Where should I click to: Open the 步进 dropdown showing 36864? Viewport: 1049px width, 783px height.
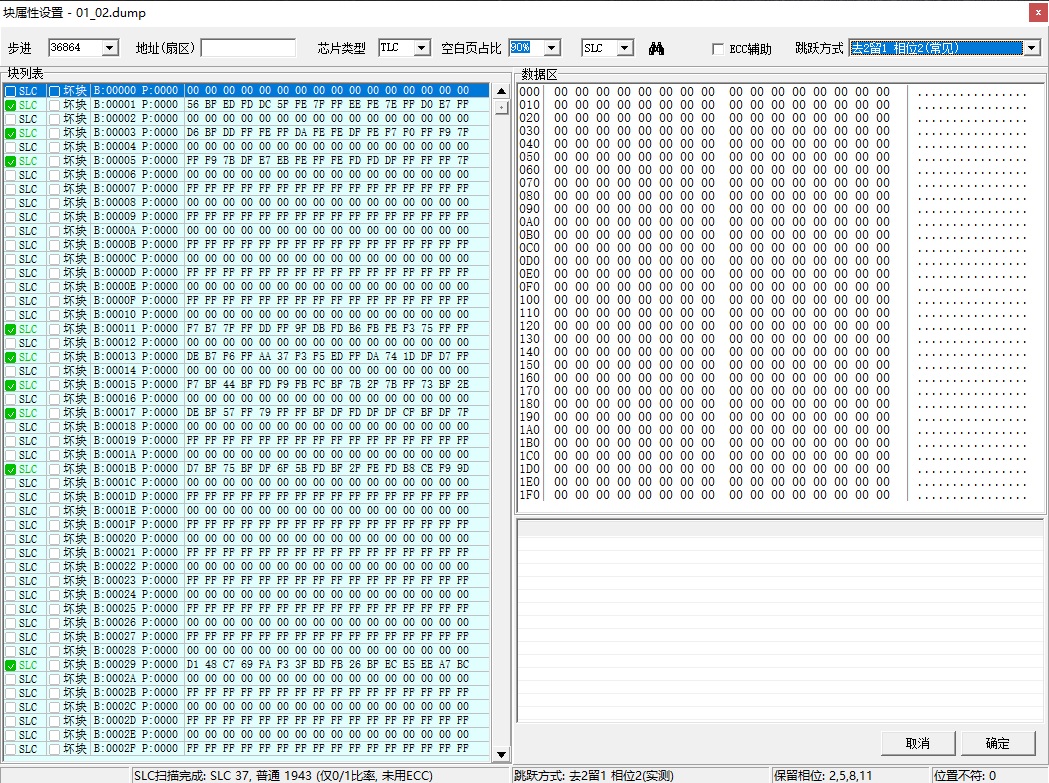click(x=110, y=48)
